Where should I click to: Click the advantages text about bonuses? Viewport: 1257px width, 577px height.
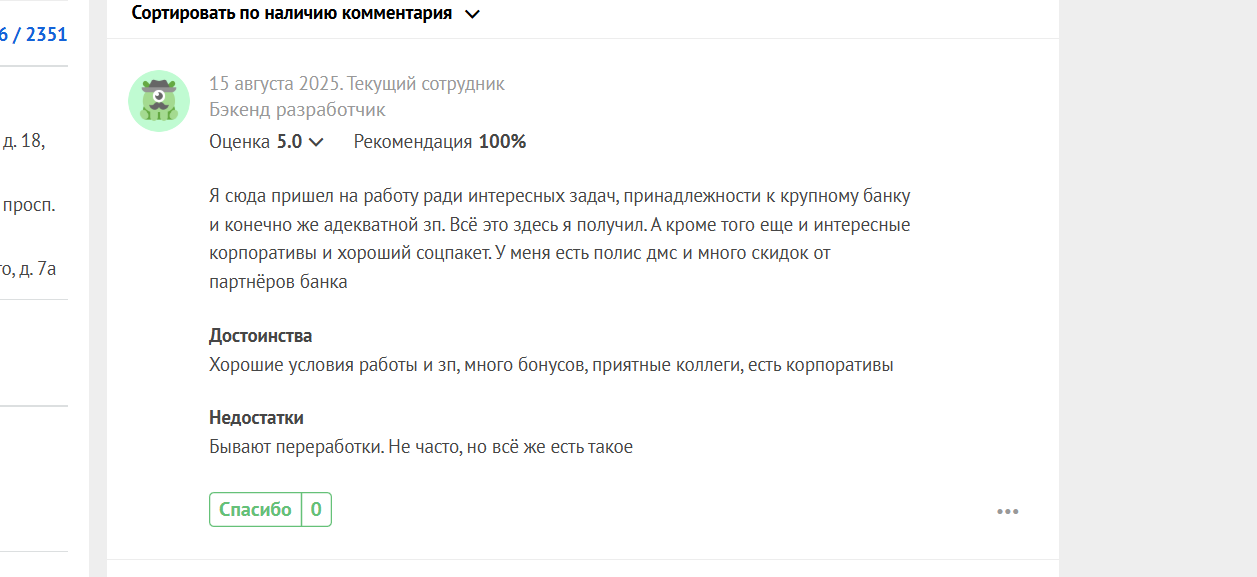tap(551, 365)
